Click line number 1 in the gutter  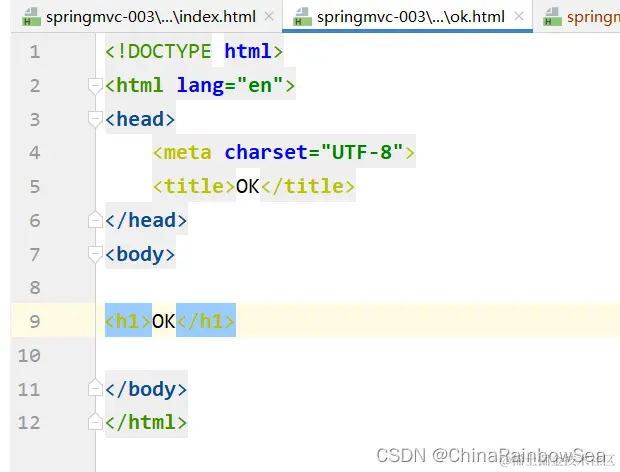coord(35,52)
